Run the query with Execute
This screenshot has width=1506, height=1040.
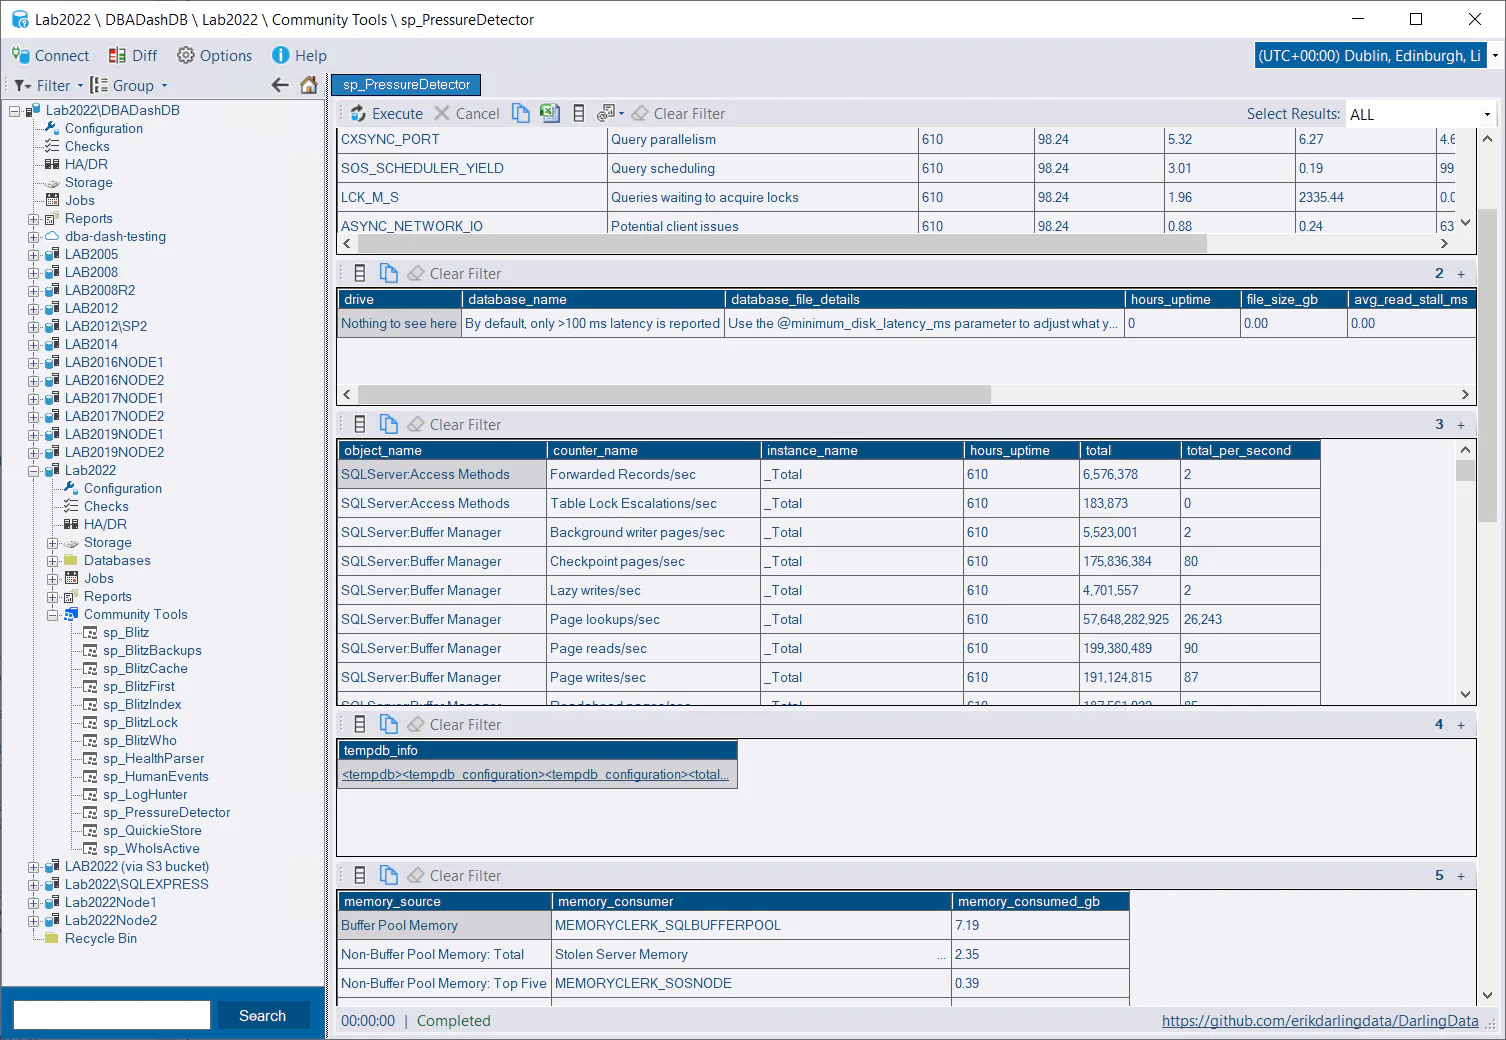tap(386, 113)
